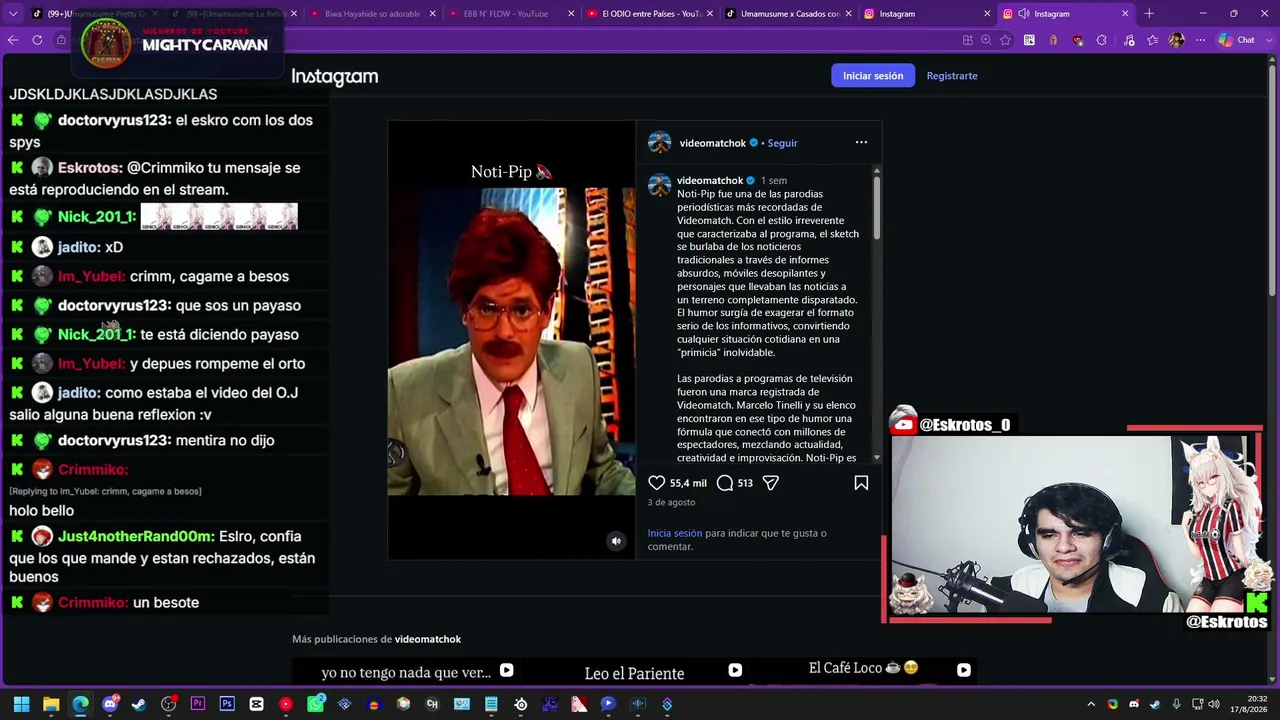Click doctorvyrus123's 'mentira no dijo' message
Screen dimensions: 1280x720
(x=224, y=441)
